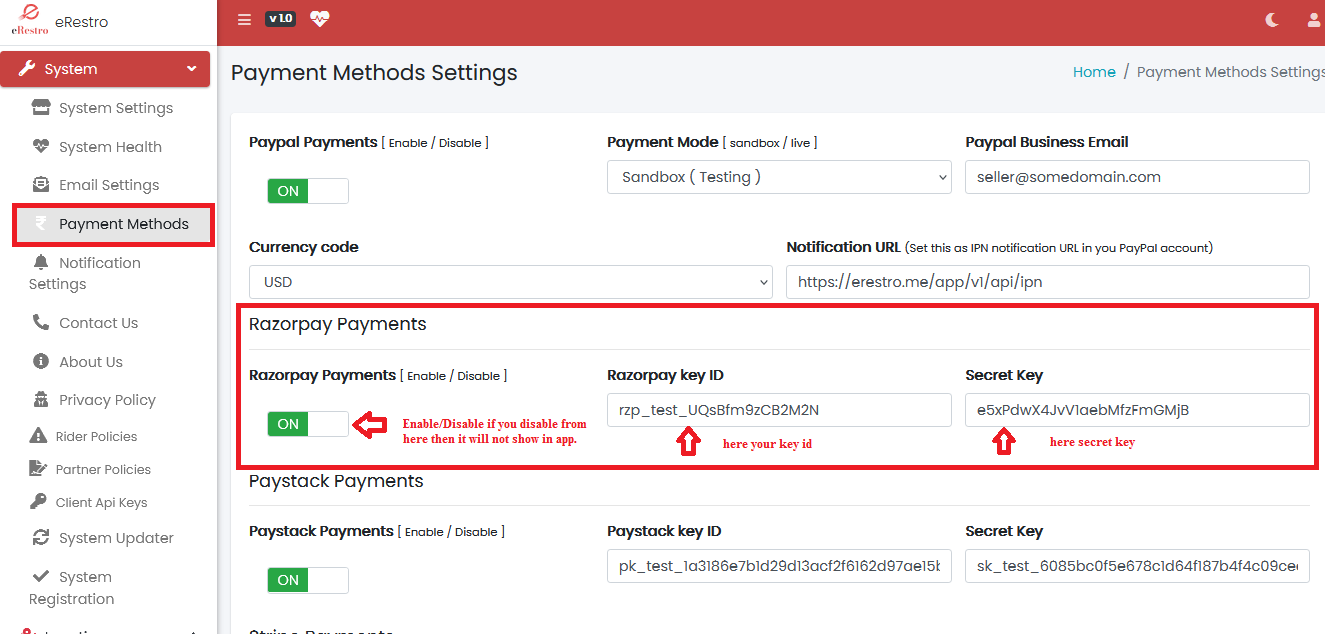Click the Paypal Business Email field
Screen dimensions: 1325x634
coord(1136,177)
